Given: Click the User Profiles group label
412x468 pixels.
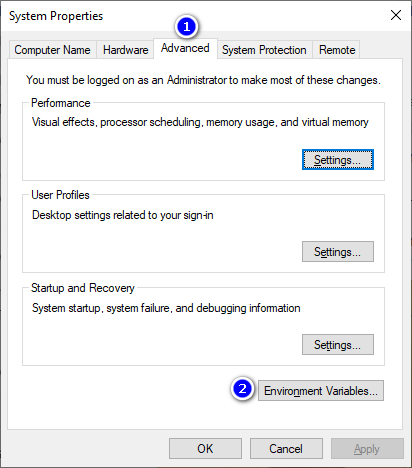Looking at the screenshot, I should [60, 195].
